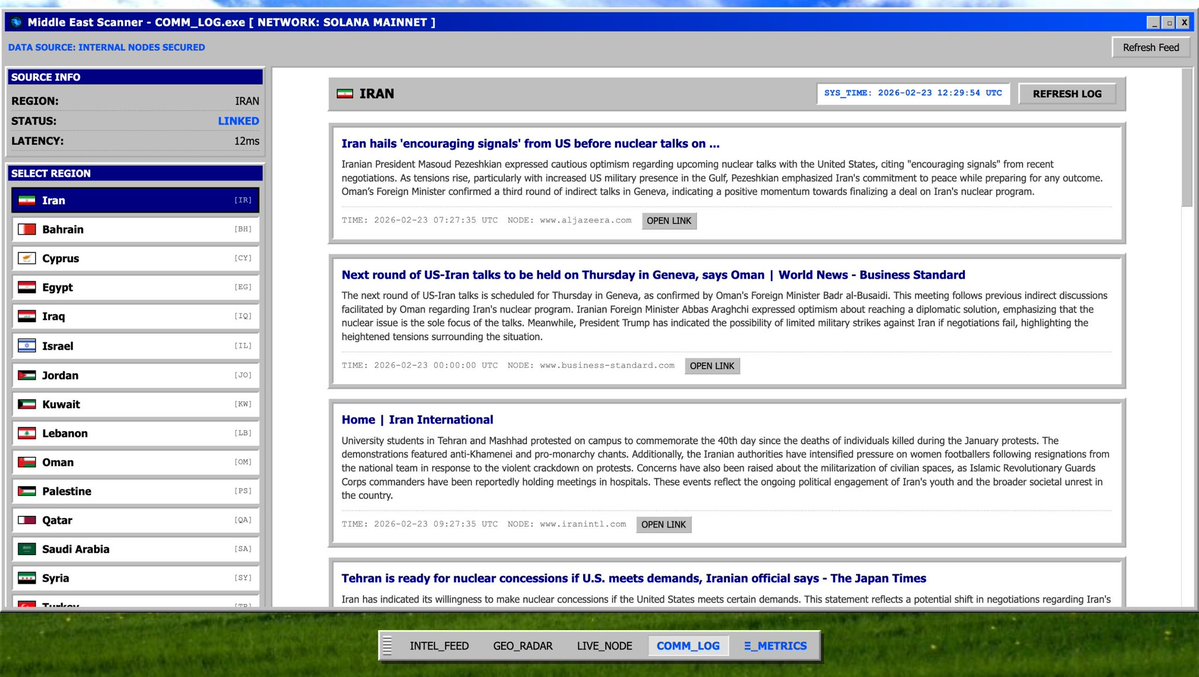Click the Refresh Feed button
This screenshot has height=677, width=1199.
pos(1151,47)
